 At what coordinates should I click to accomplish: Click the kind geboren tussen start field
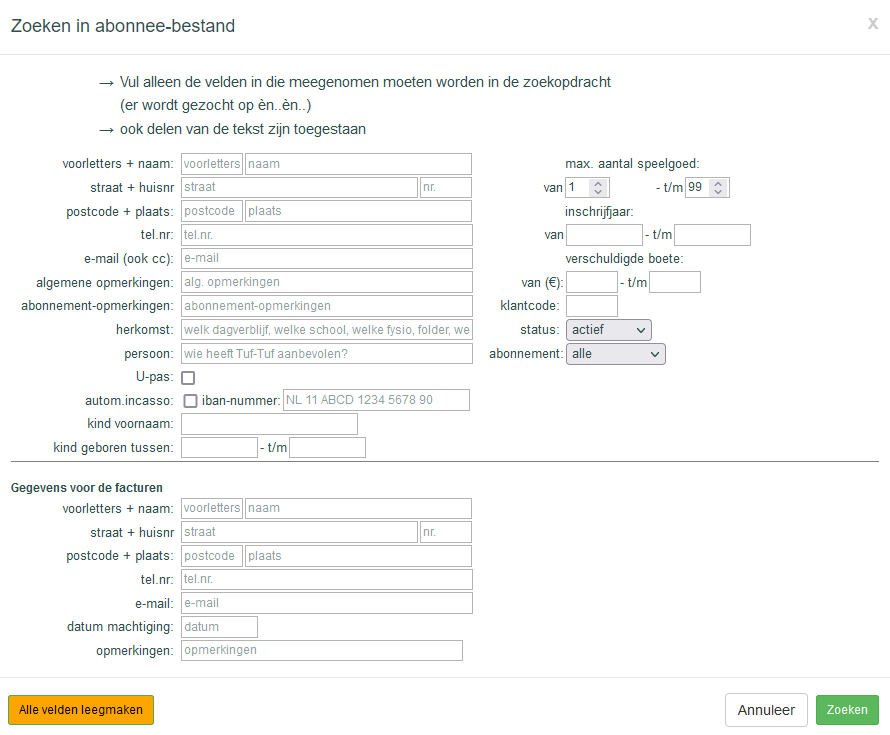[x=219, y=447]
